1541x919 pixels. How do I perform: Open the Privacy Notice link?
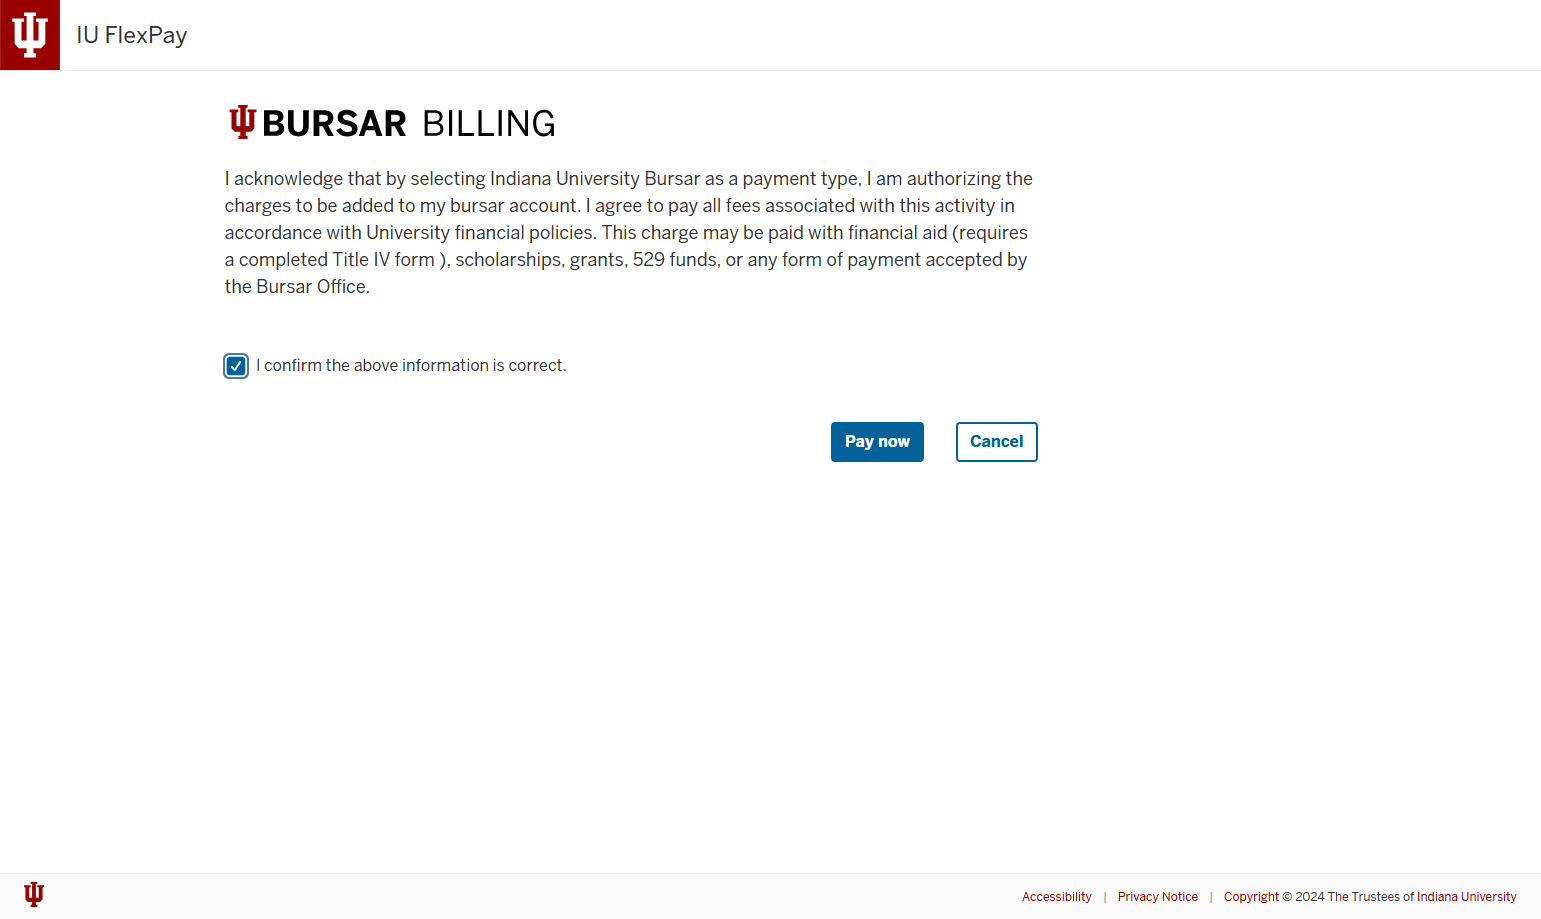coord(1157,897)
